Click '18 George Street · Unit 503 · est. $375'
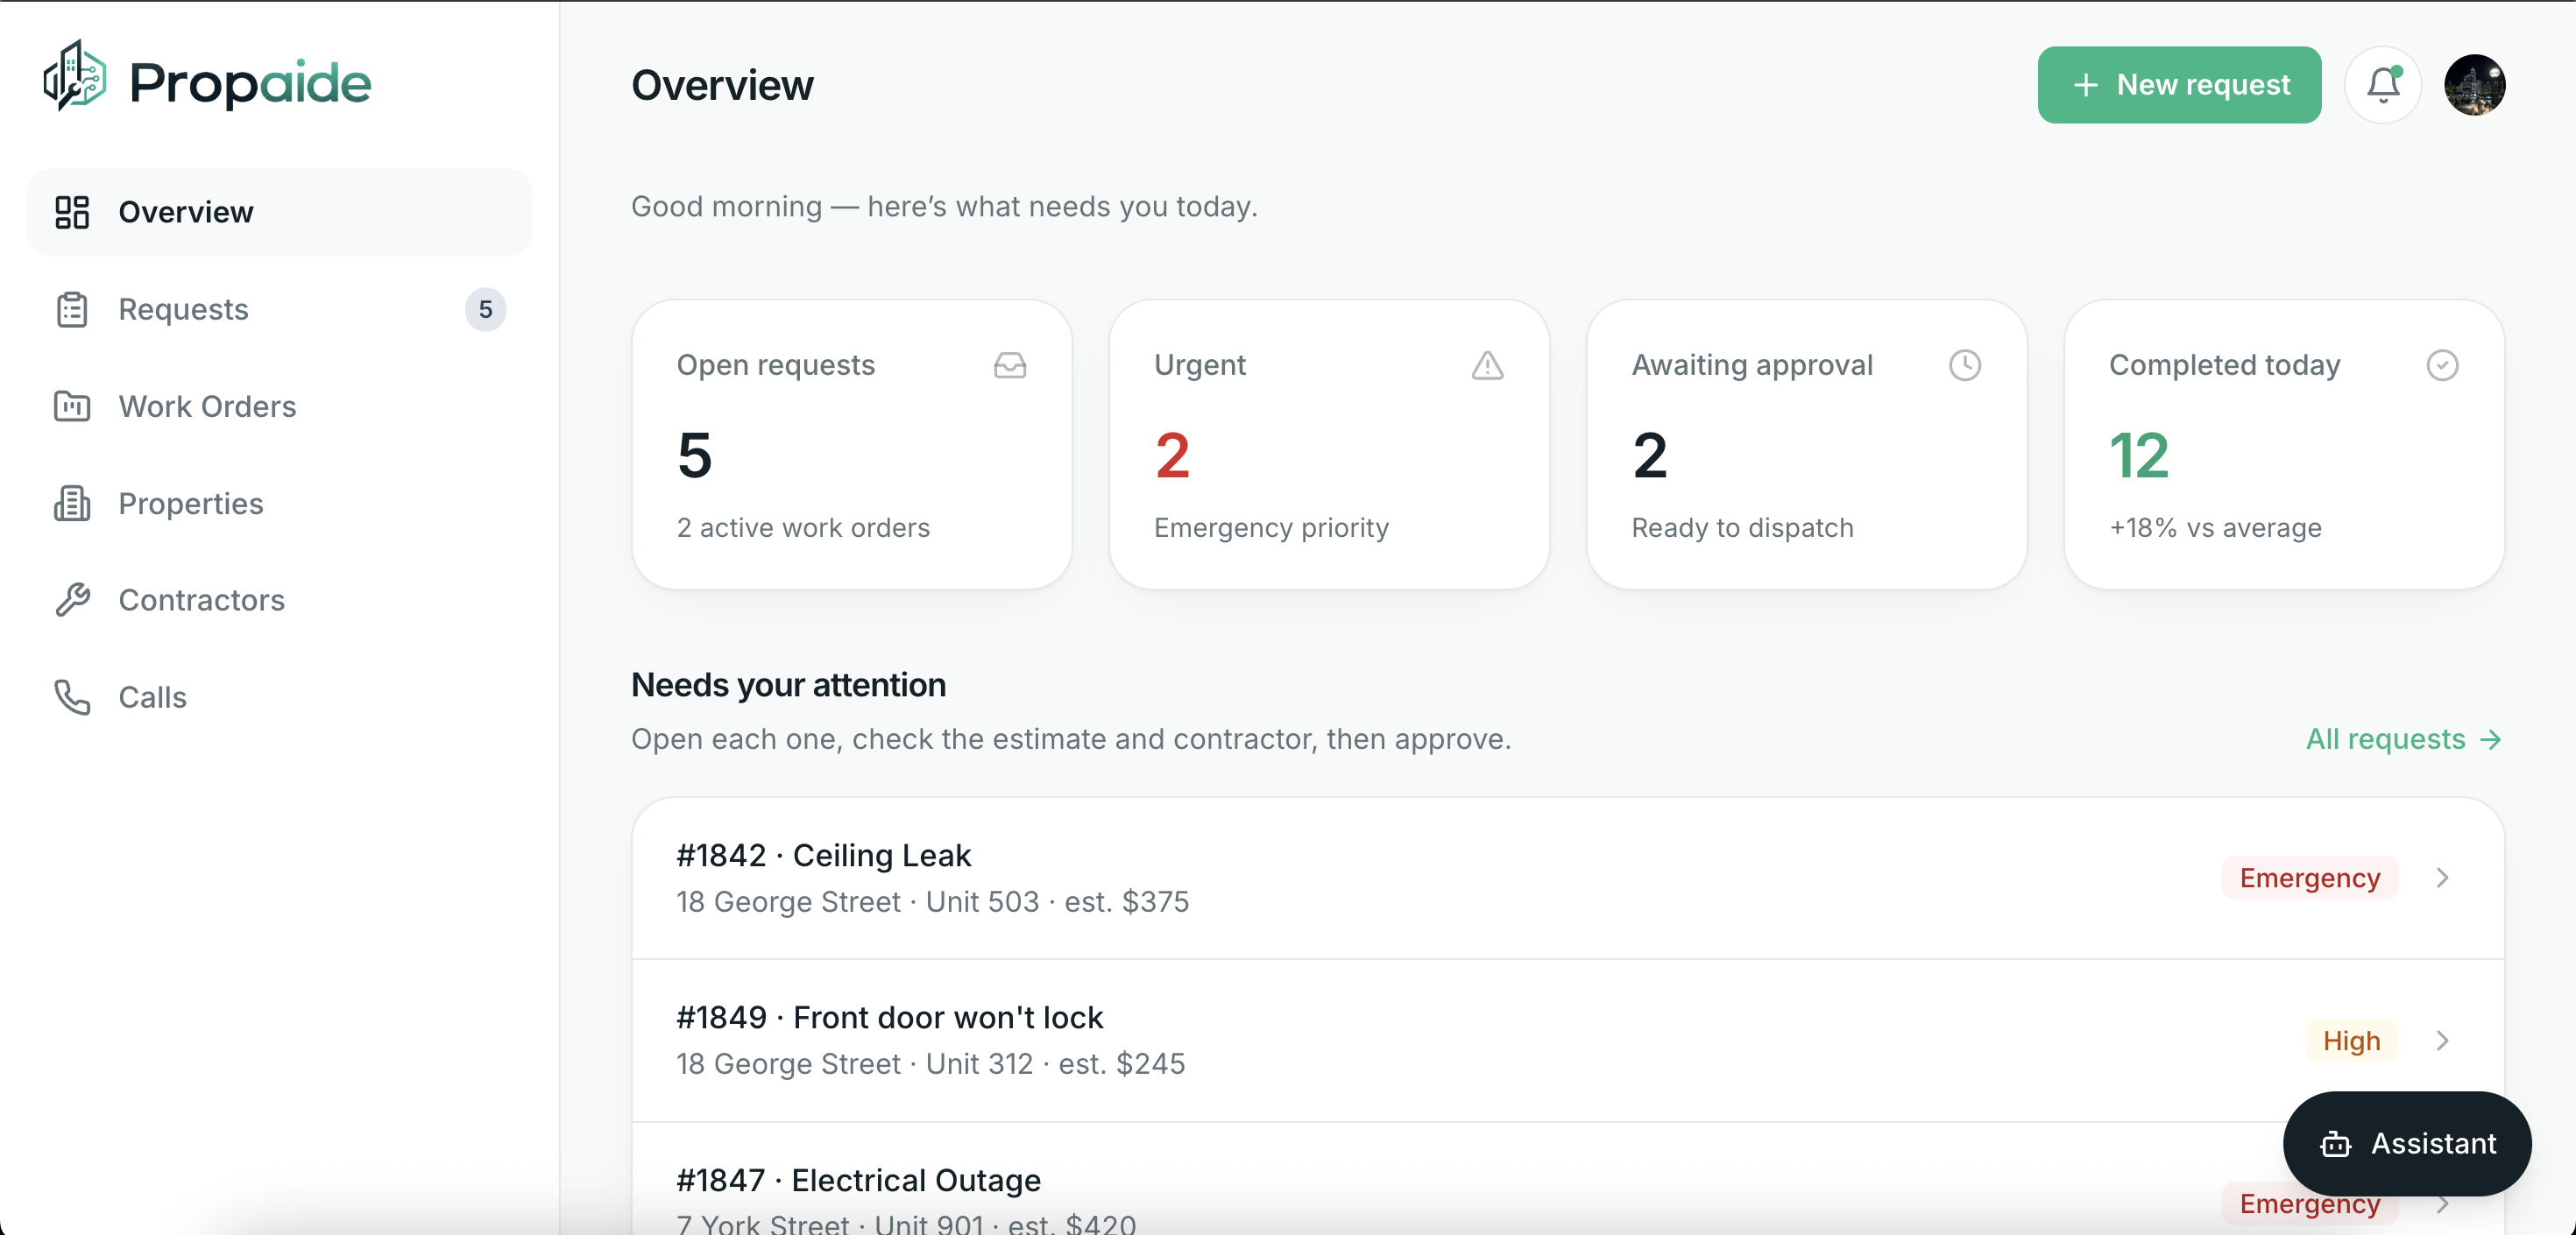Viewport: 2576px width, 1235px height. (932, 902)
